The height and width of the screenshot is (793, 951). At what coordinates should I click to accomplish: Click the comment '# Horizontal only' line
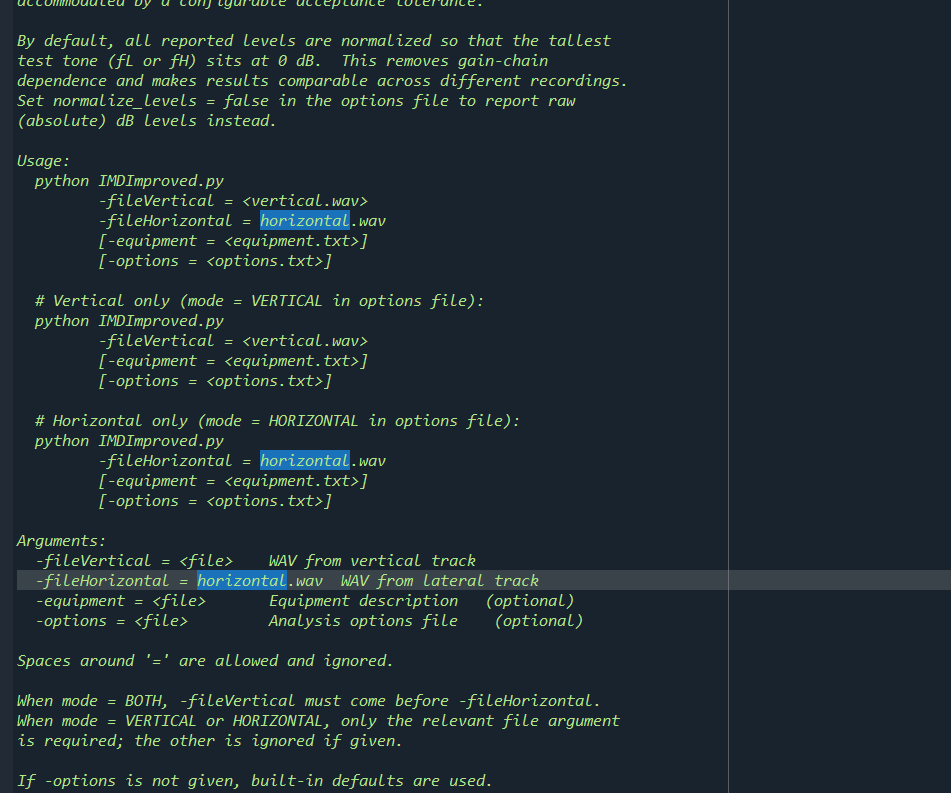click(x=277, y=422)
